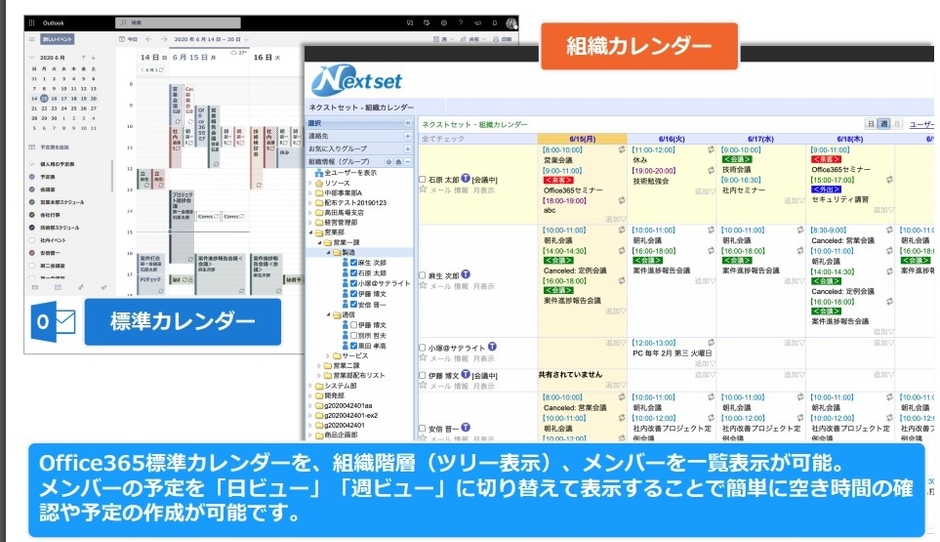Click 追加▽ under 6/16 休み column
This screenshot has width=940, height=542.
704,191
